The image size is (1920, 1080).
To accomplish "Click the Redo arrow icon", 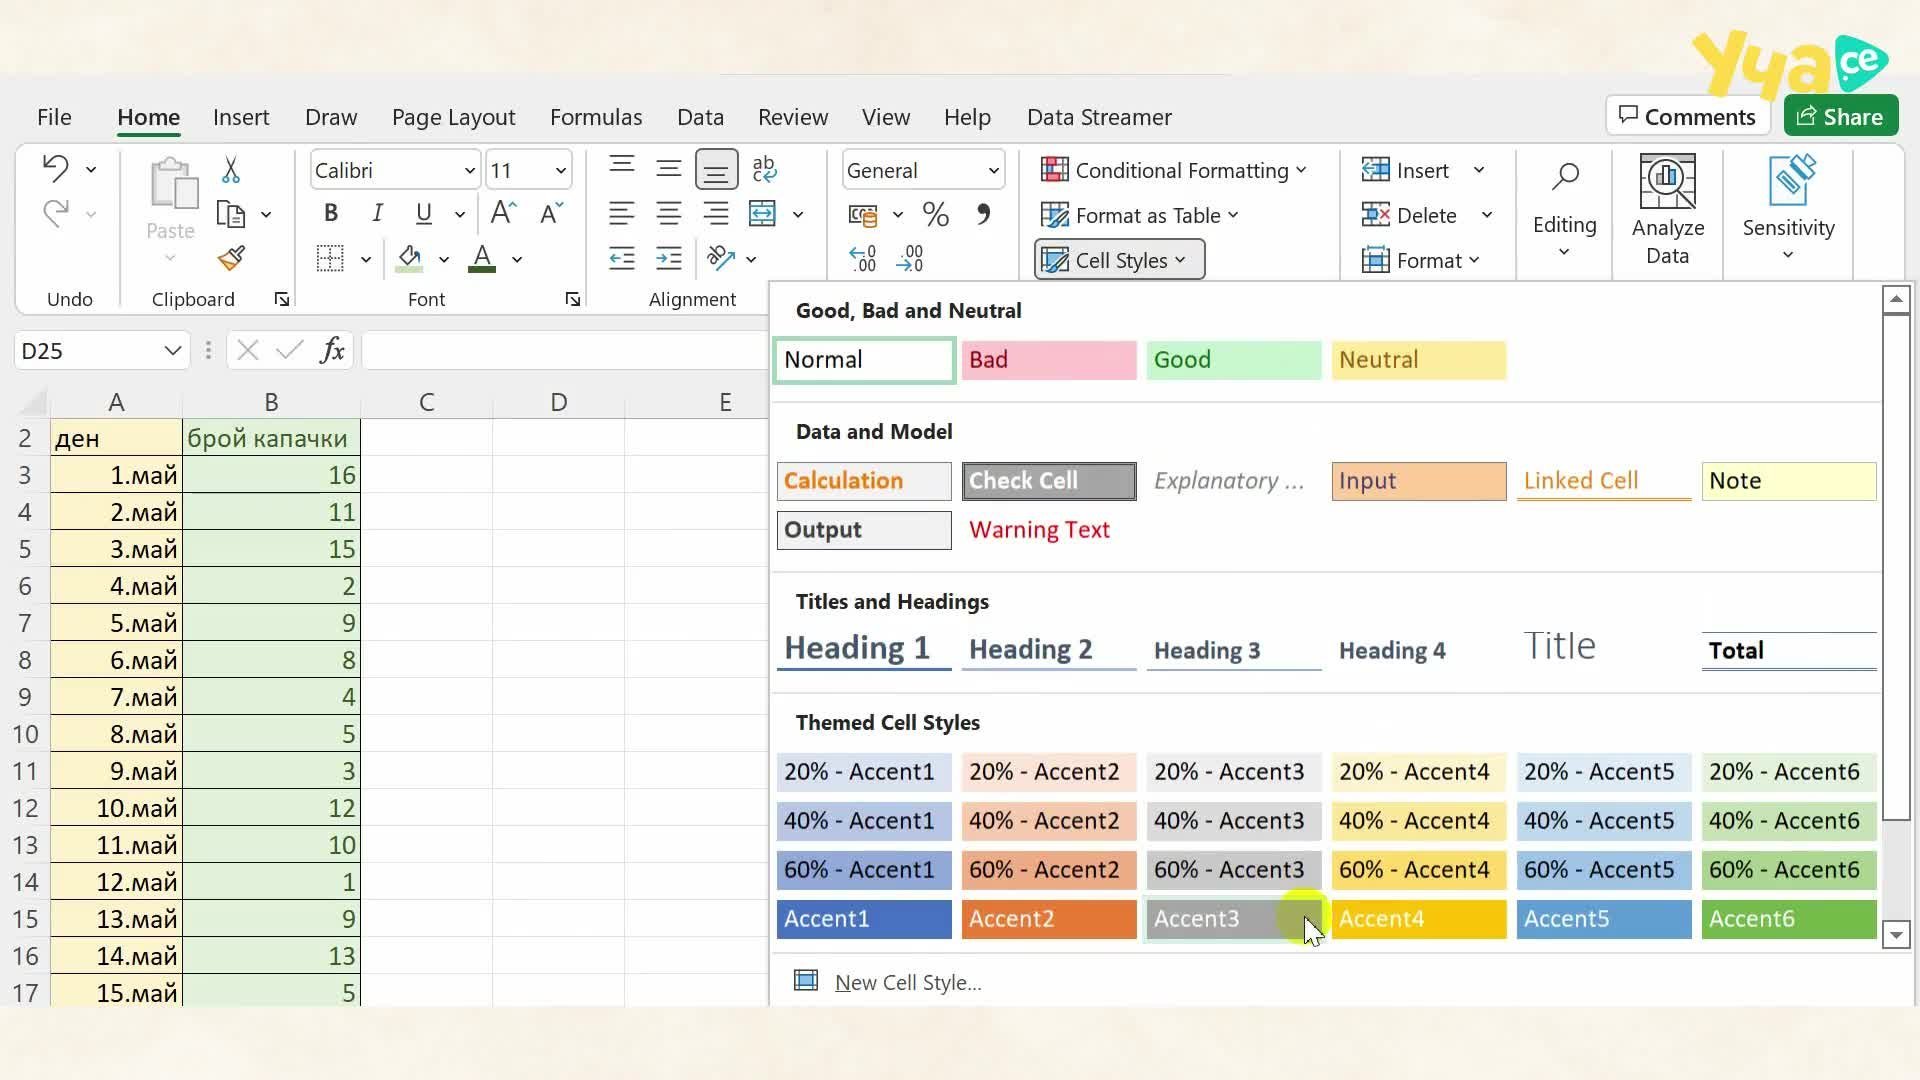I will (55, 213).
